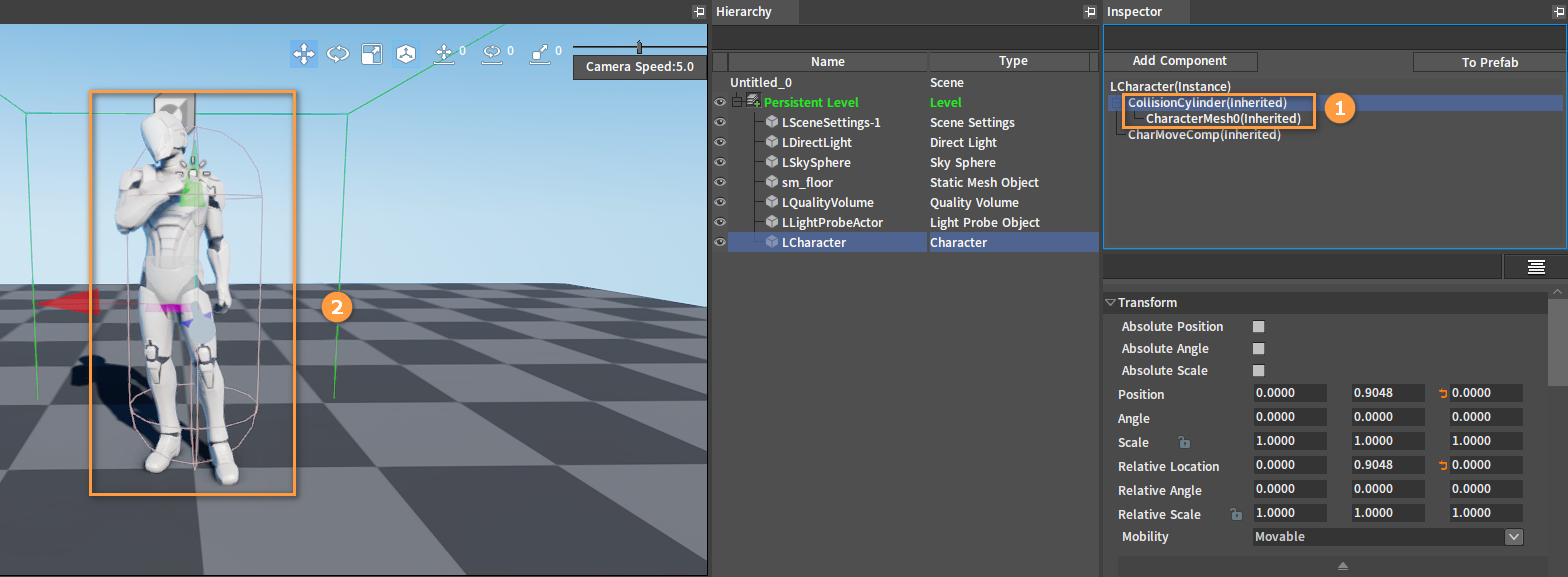Click the cube icon beside LLightProbeActor
Screen dimensions: 1568x577
(772, 222)
